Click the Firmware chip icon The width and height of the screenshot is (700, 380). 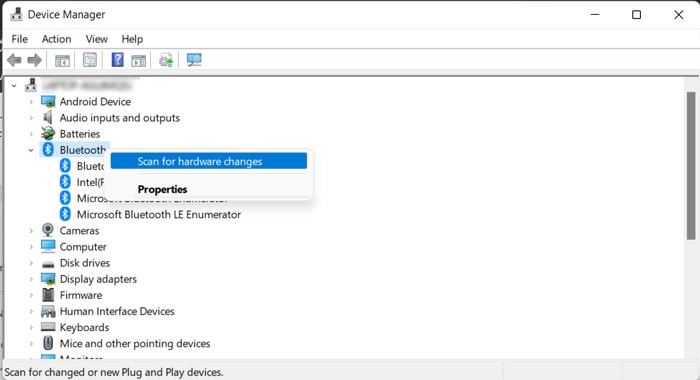point(48,295)
